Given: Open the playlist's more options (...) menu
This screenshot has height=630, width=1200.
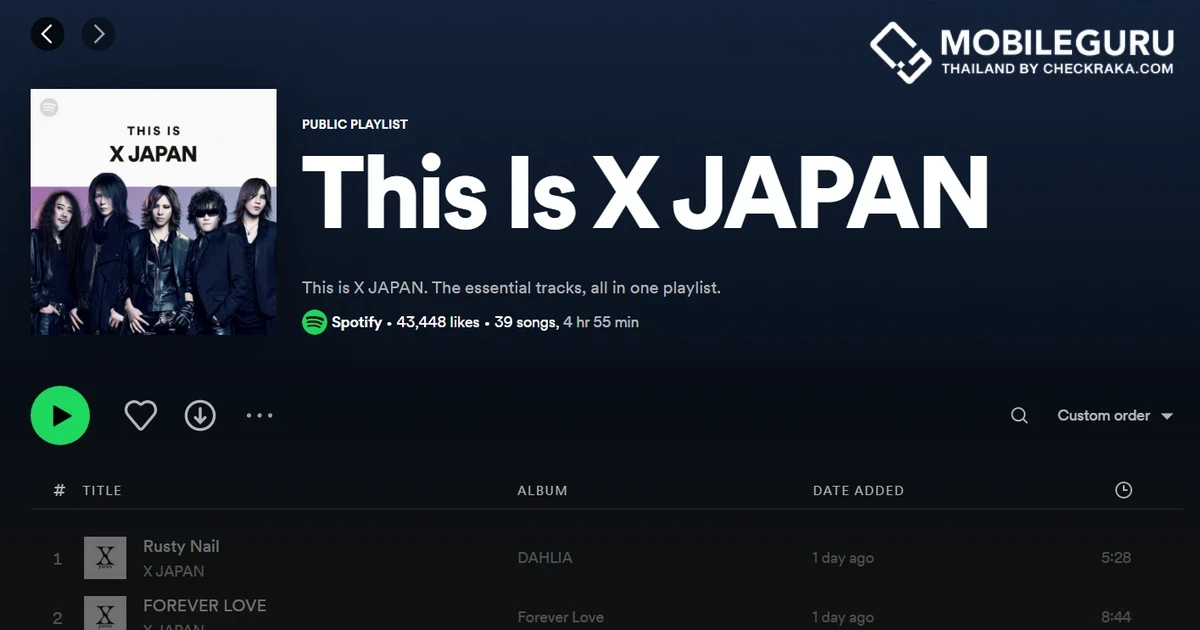Looking at the screenshot, I should pyautogui.click(x=259, y=415).
